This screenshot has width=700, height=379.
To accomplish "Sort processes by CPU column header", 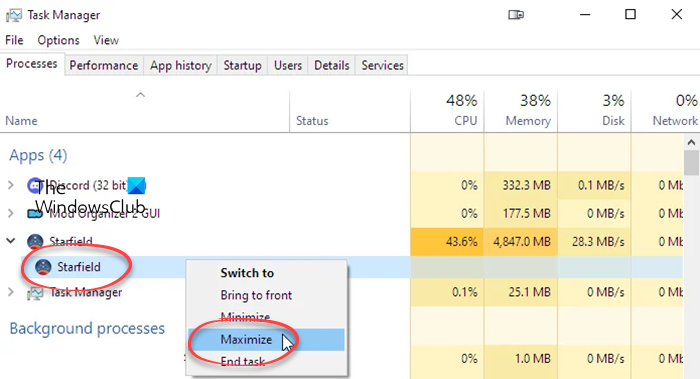I will (x=447, y=111).
